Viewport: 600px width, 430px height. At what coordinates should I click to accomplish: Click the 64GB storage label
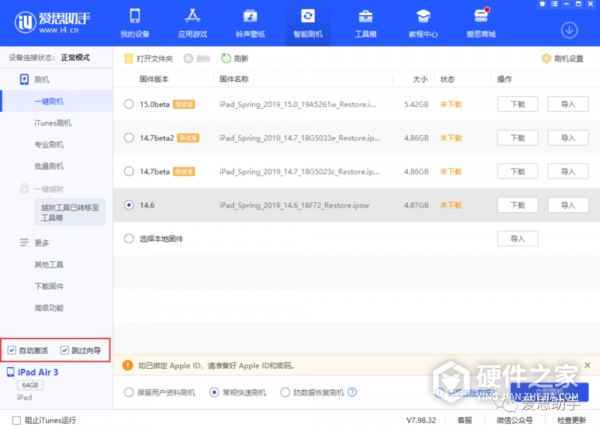pyautogui.click(x=30, y=385)
